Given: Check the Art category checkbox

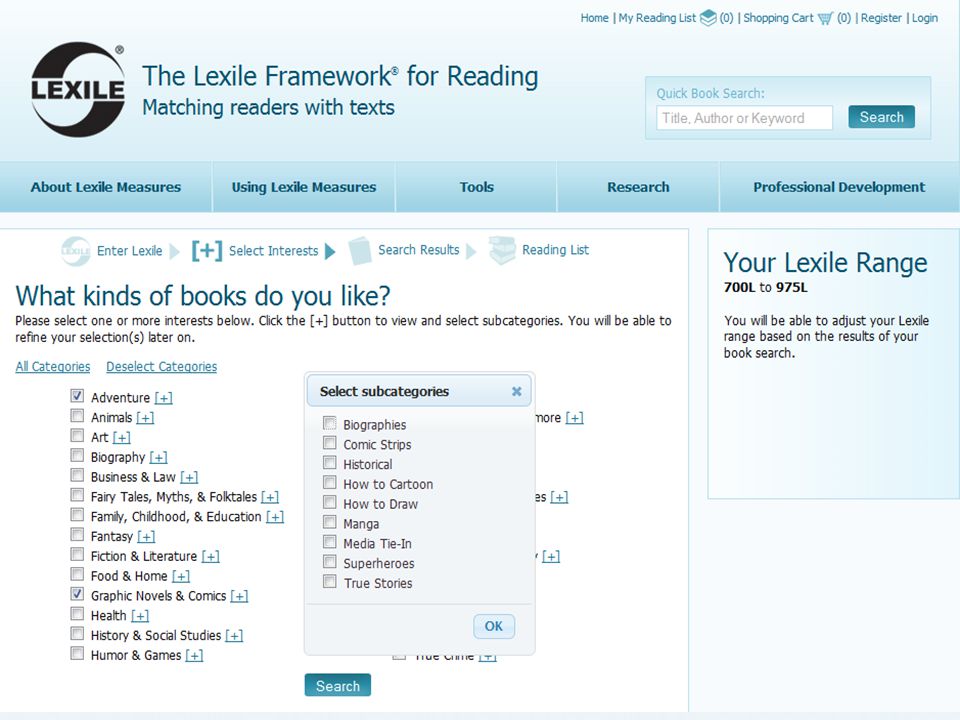Looking at the screenshot, I should pos(77,435).
